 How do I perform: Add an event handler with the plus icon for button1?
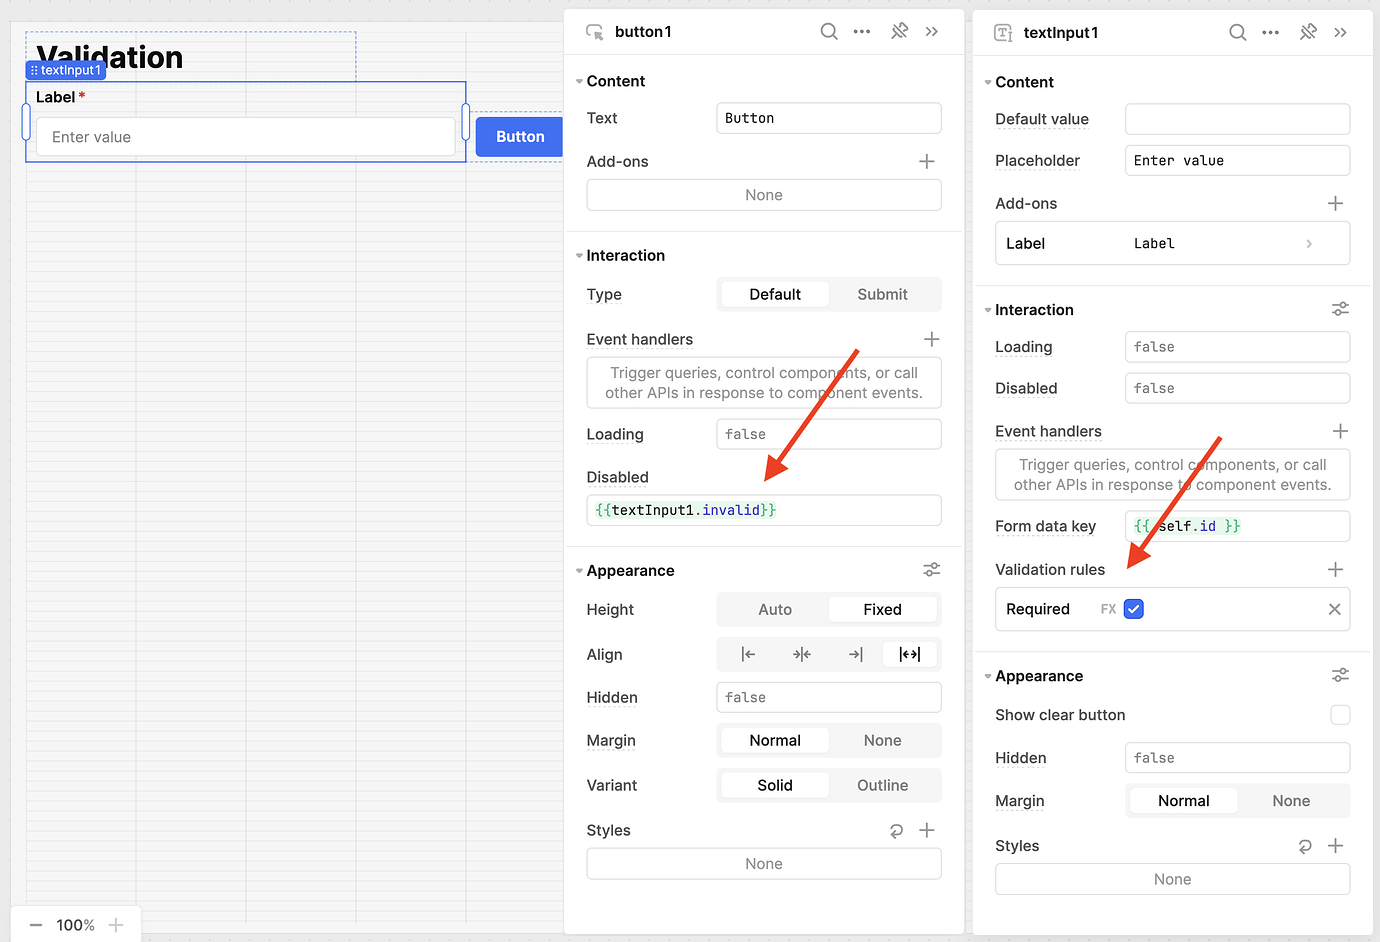coord(931,339)
